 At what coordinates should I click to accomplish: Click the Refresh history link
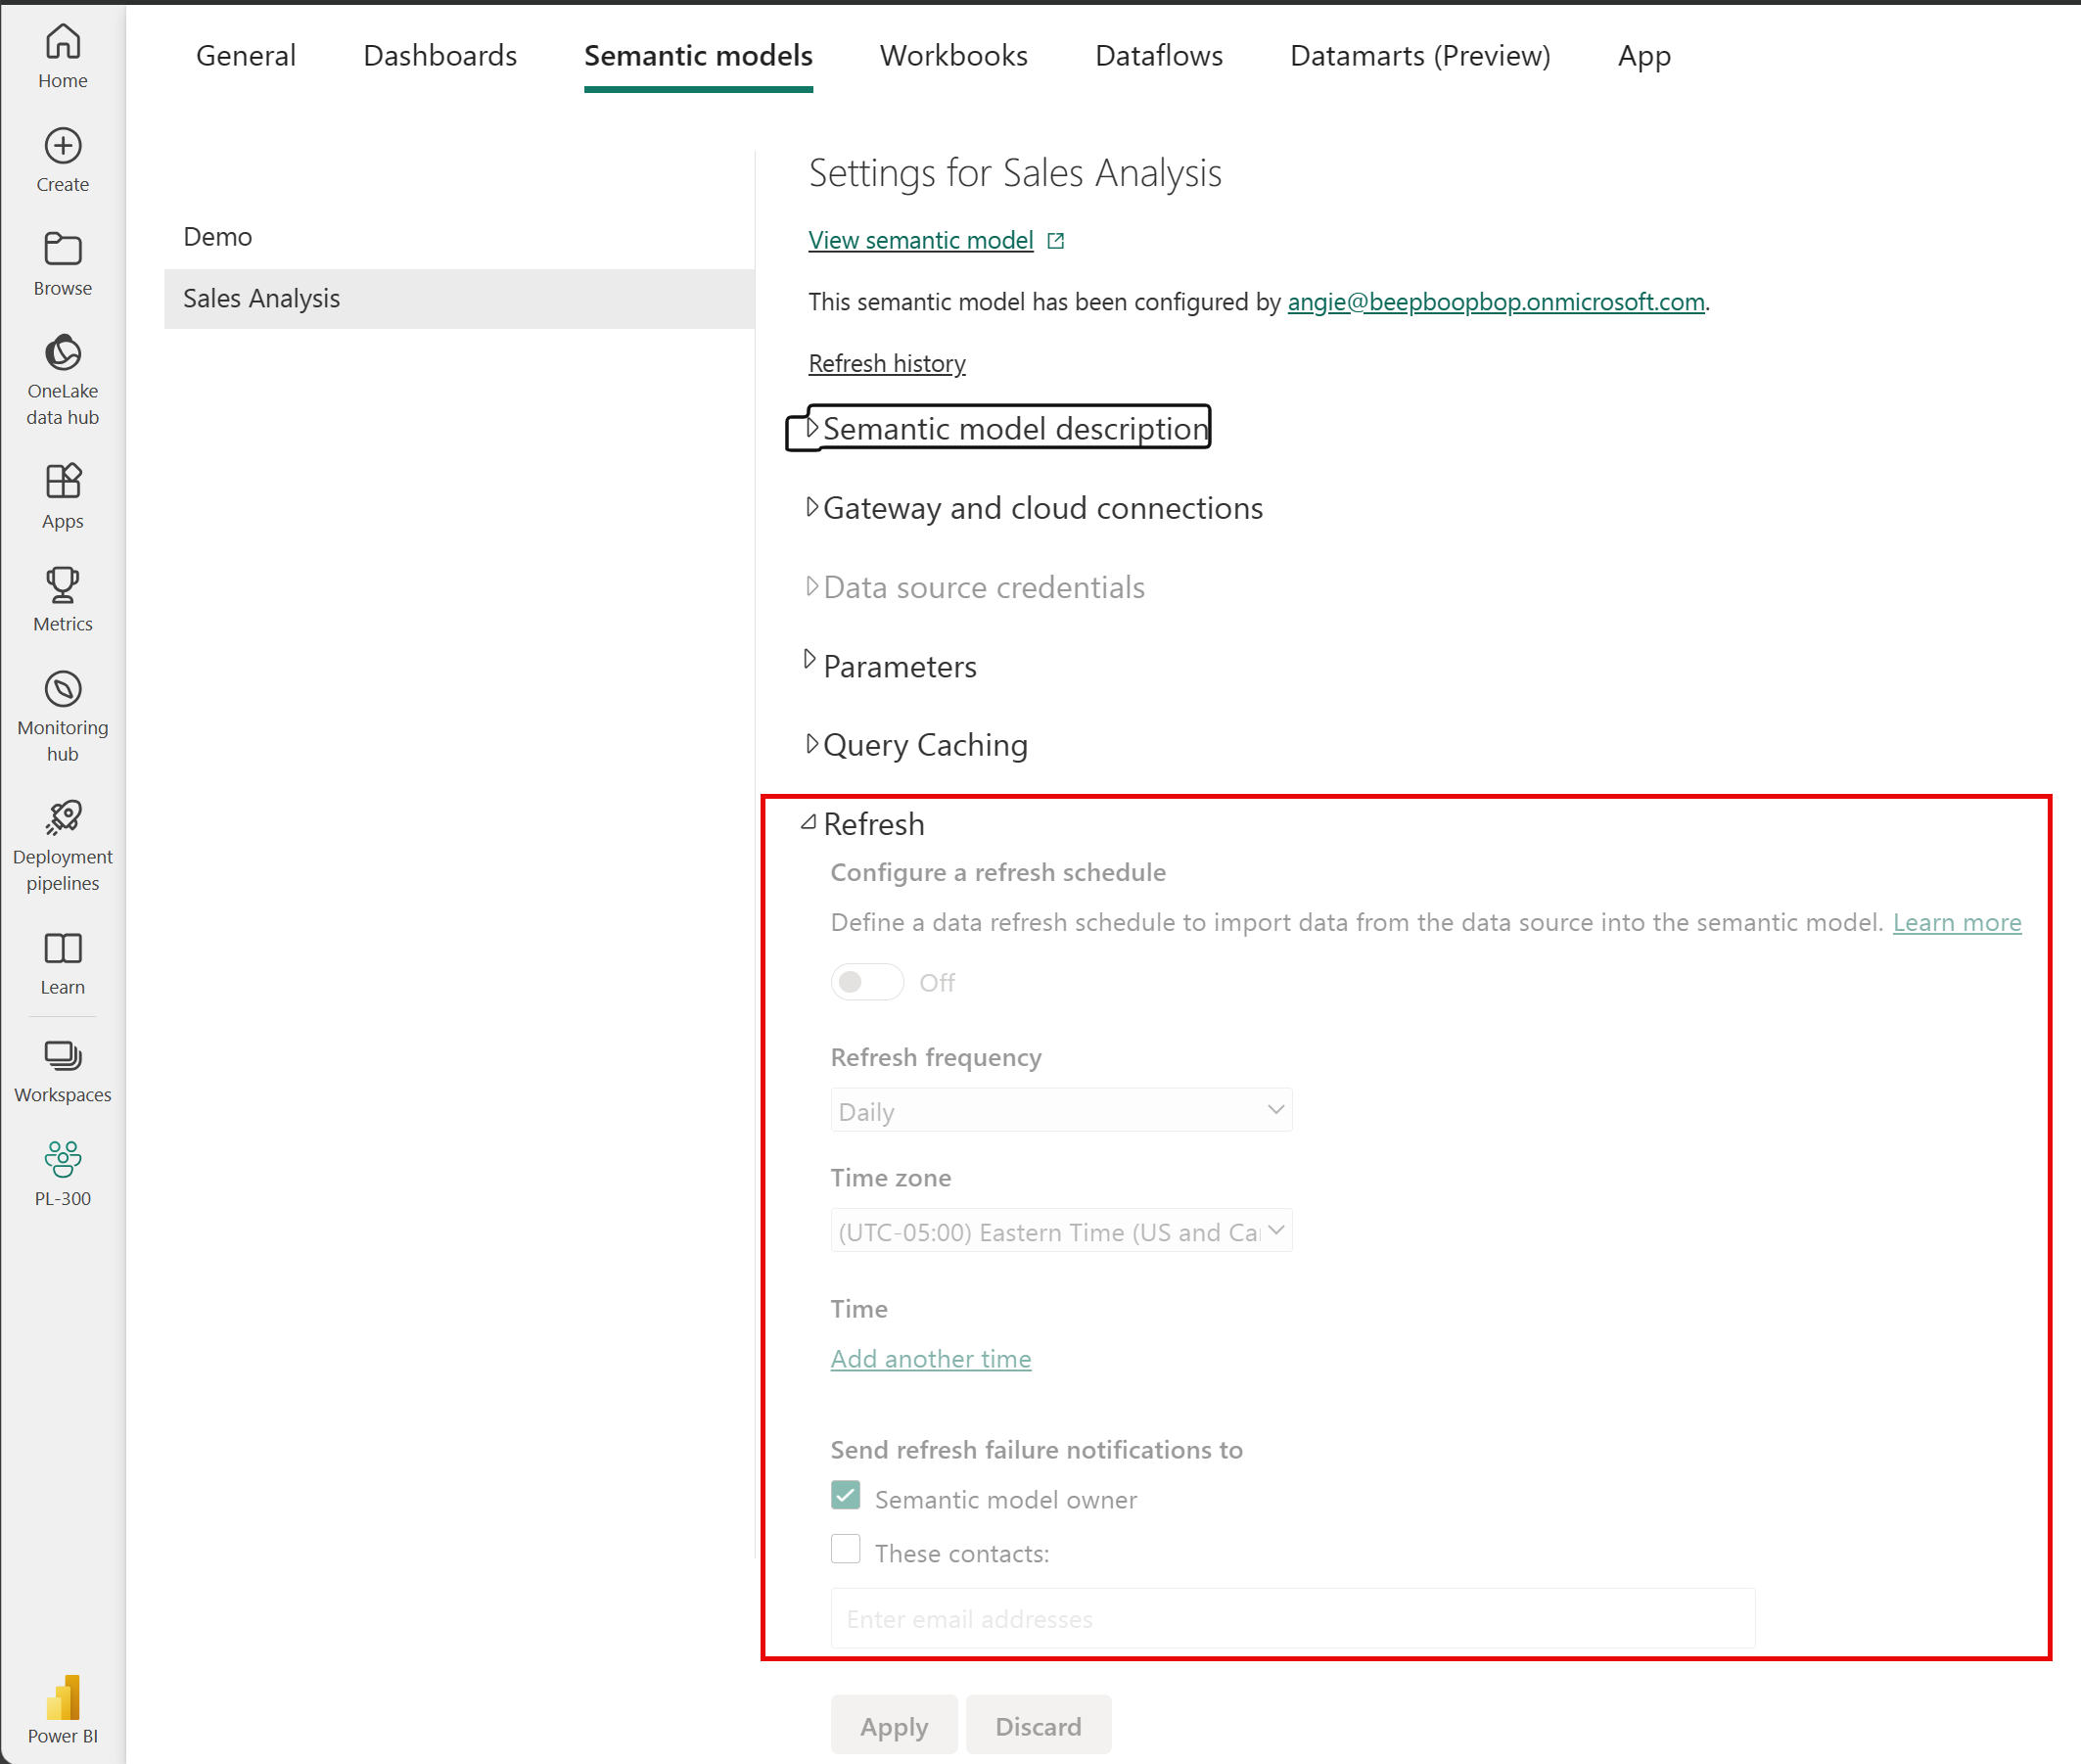[886, 362]
